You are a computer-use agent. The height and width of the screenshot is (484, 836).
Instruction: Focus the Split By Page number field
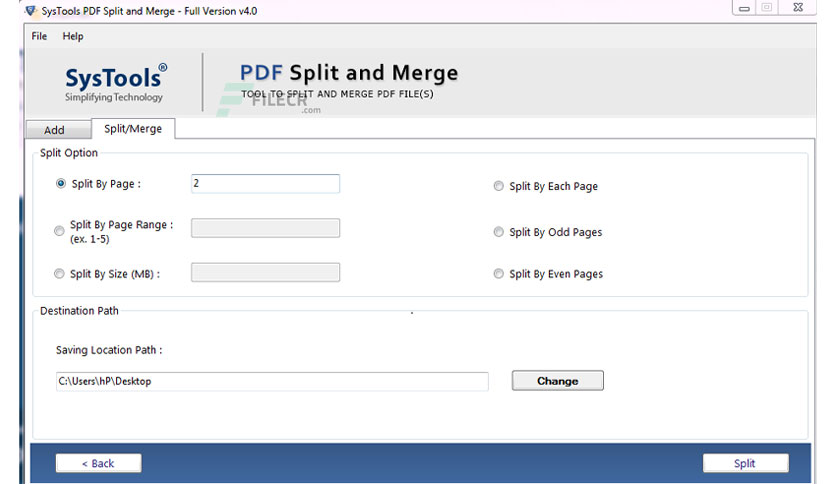[x=265, y=183]
